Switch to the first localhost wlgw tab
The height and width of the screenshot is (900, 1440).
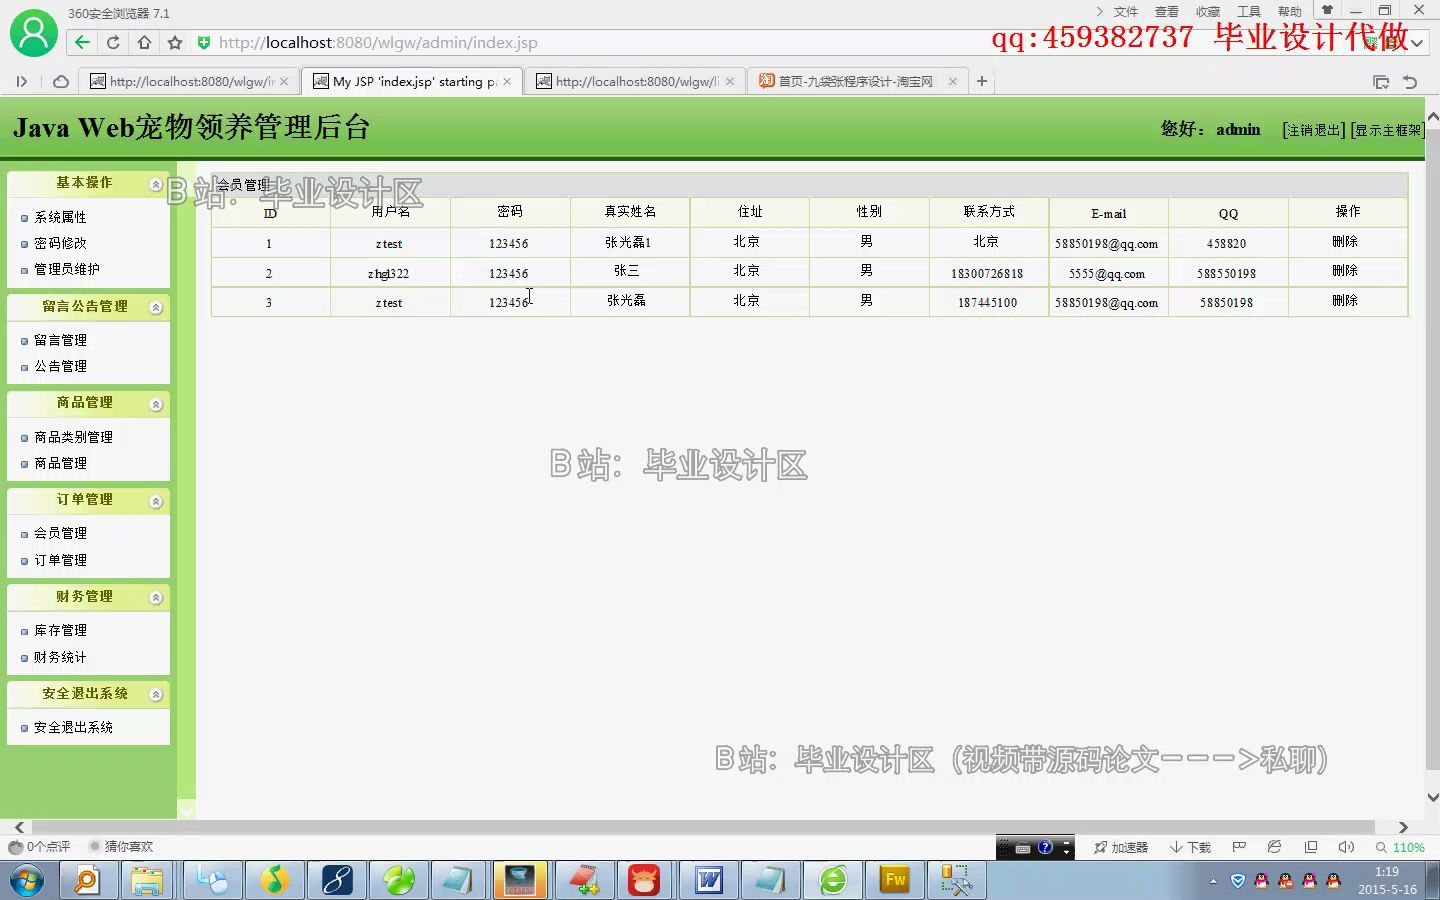click(189, 81)
